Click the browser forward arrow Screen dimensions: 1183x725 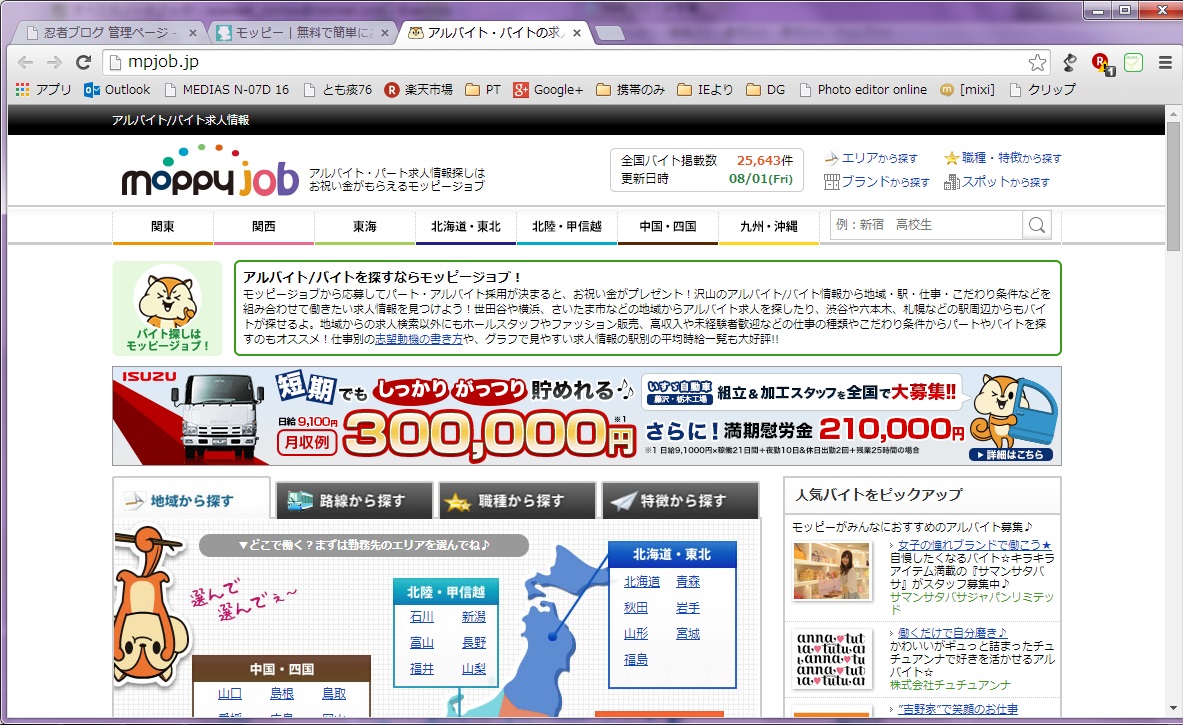54,63
